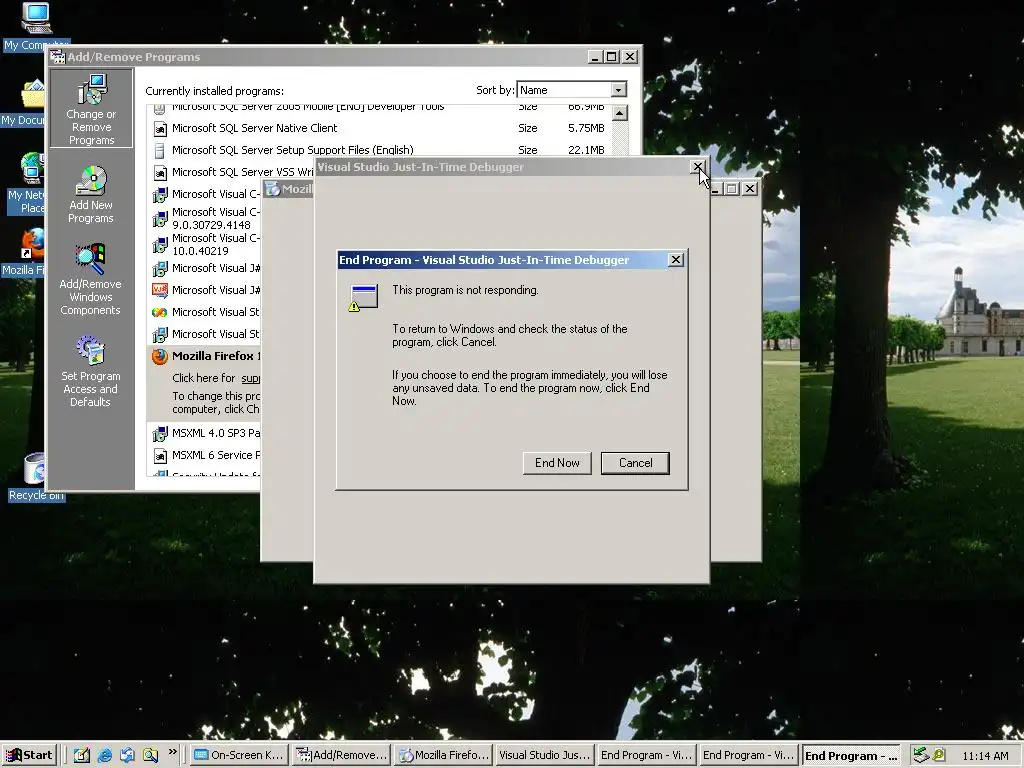This screenshot has width=1024, height=768.
Task: Open the Start menu
Action: pos(29,755)
